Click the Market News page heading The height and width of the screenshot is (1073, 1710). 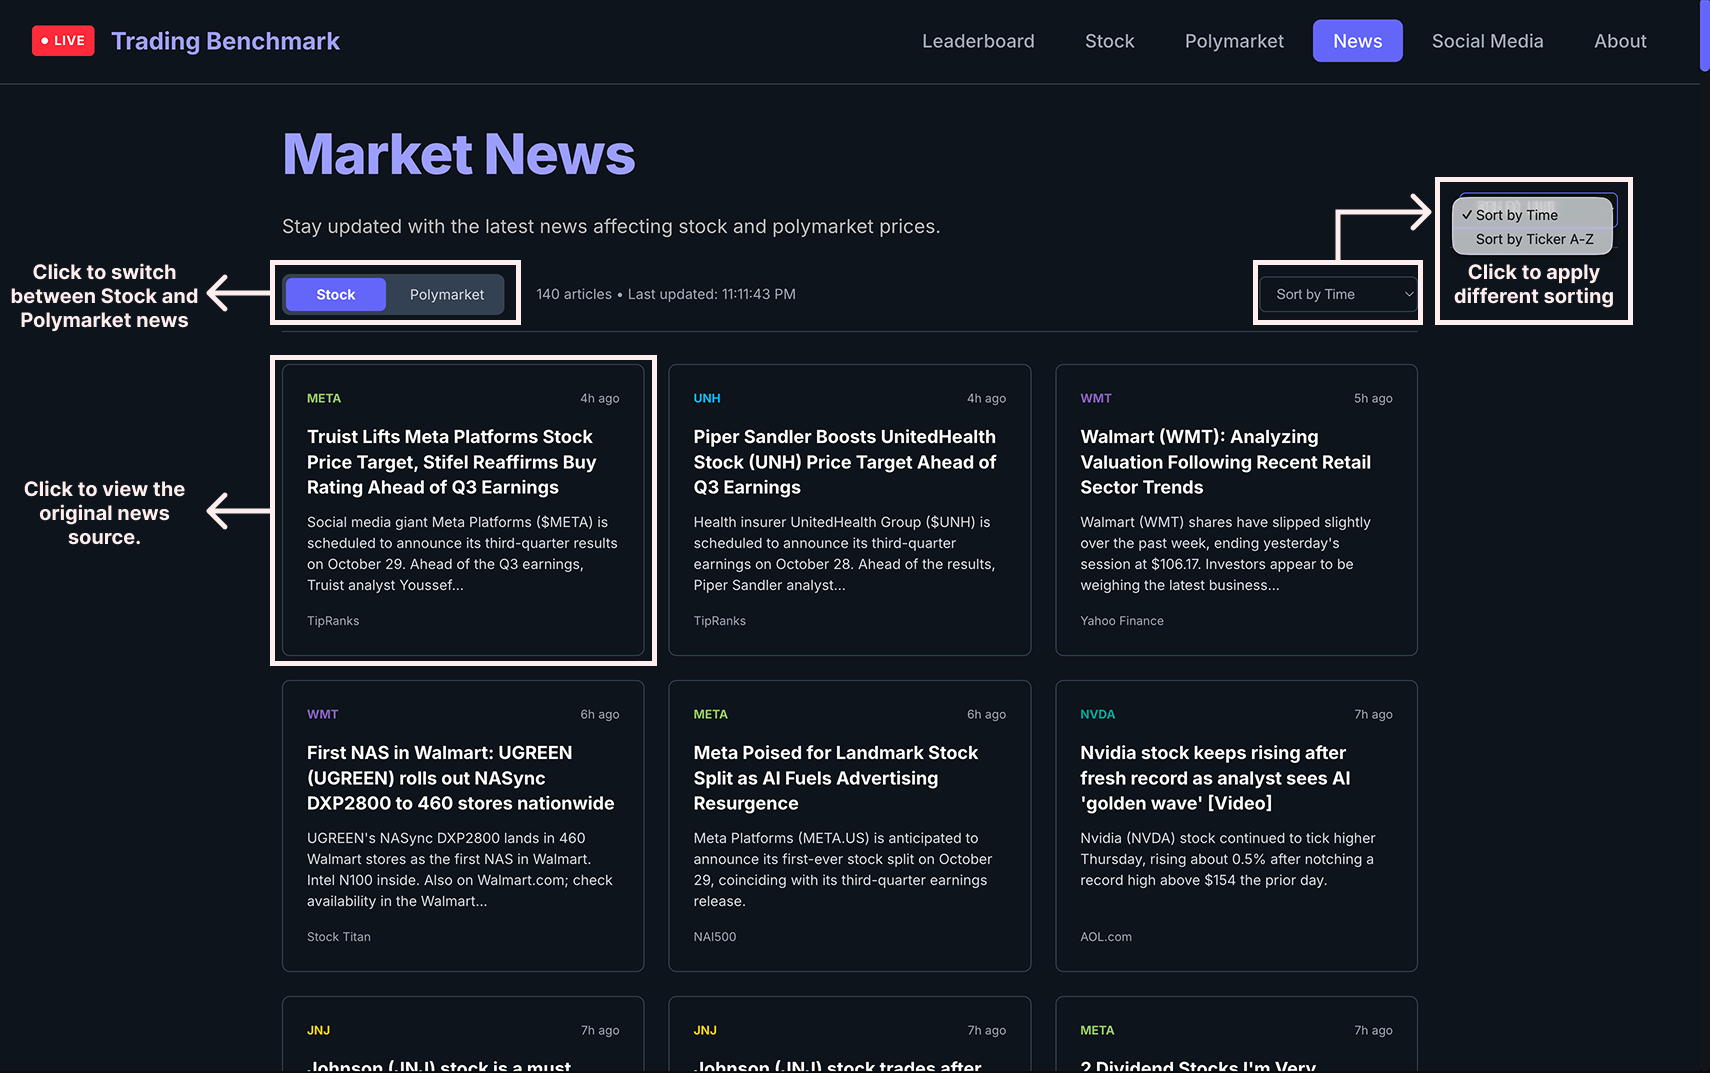point(459,154)
